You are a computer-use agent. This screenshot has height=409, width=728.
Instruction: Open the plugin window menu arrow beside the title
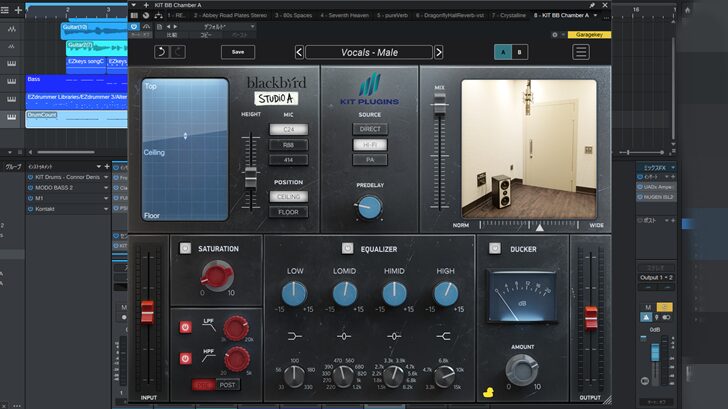point(134,5)
